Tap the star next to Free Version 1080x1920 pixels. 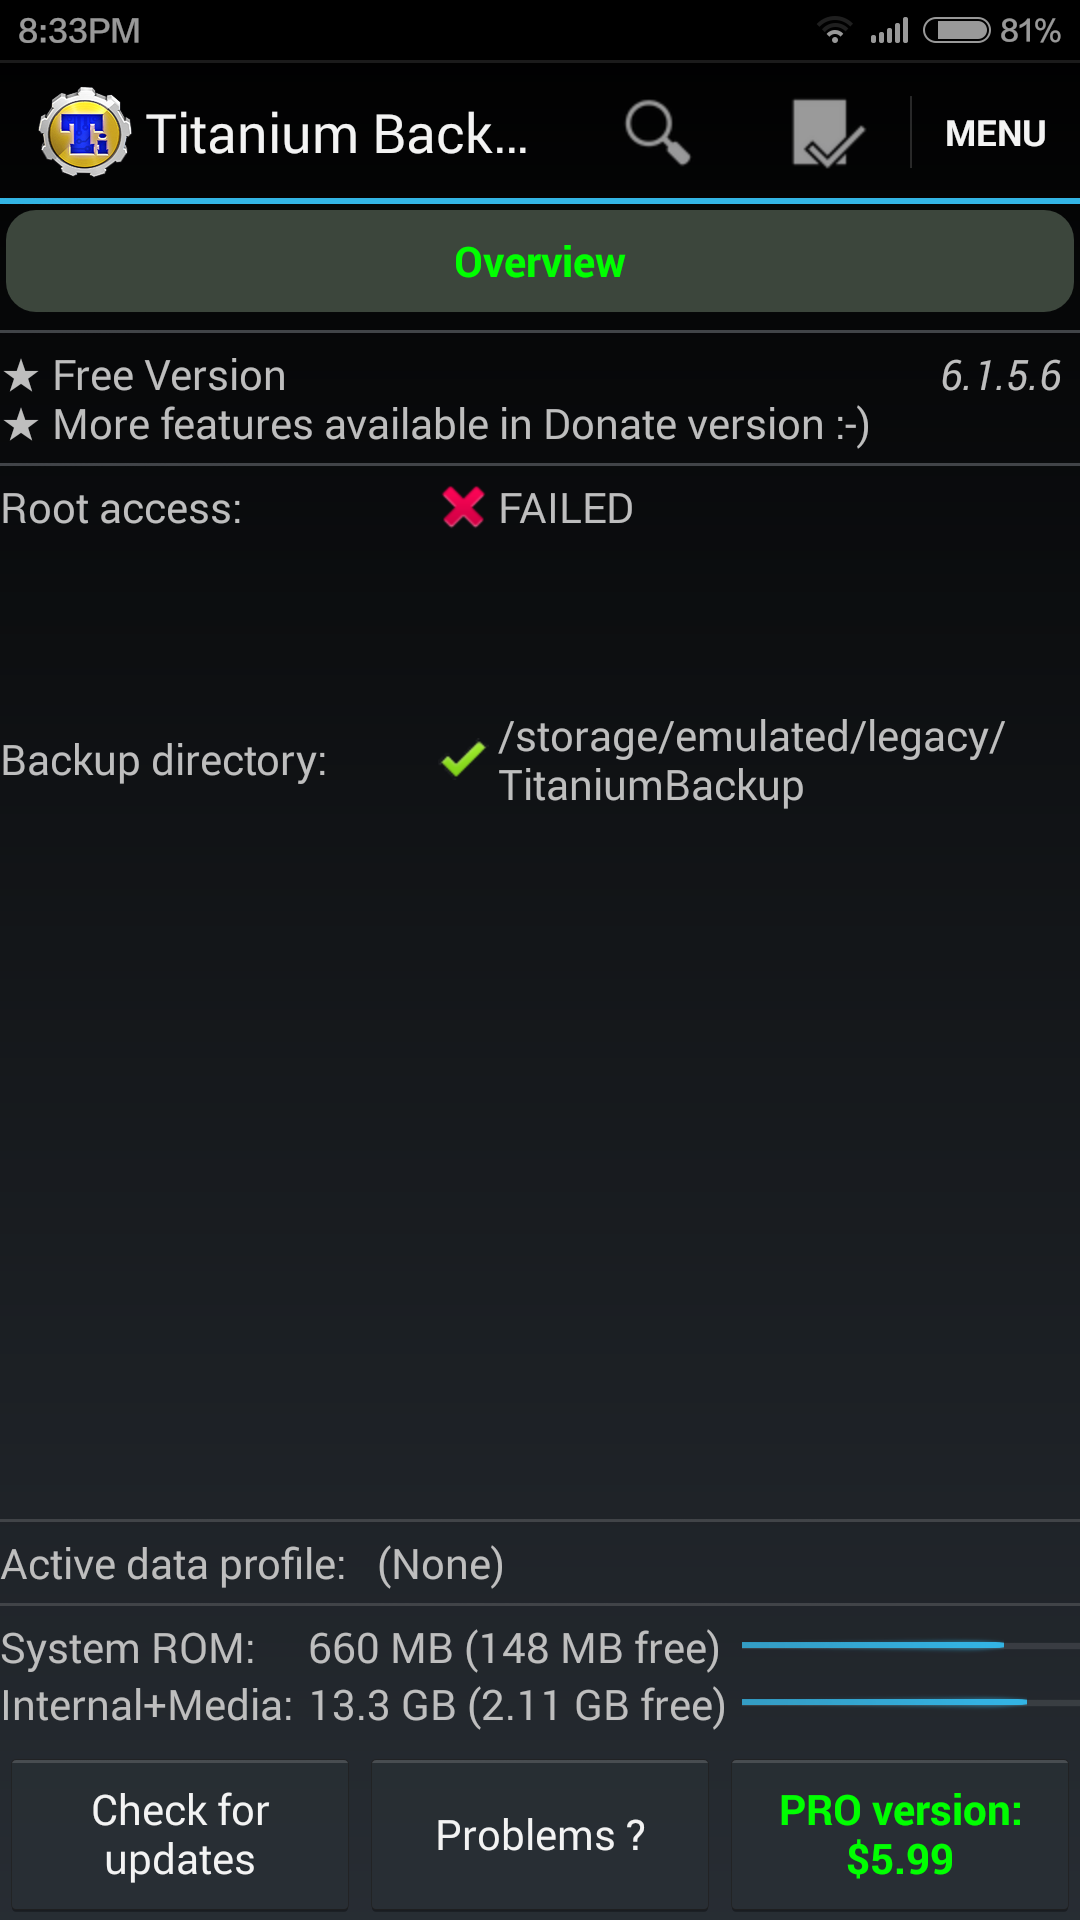[x=21, y=377]
